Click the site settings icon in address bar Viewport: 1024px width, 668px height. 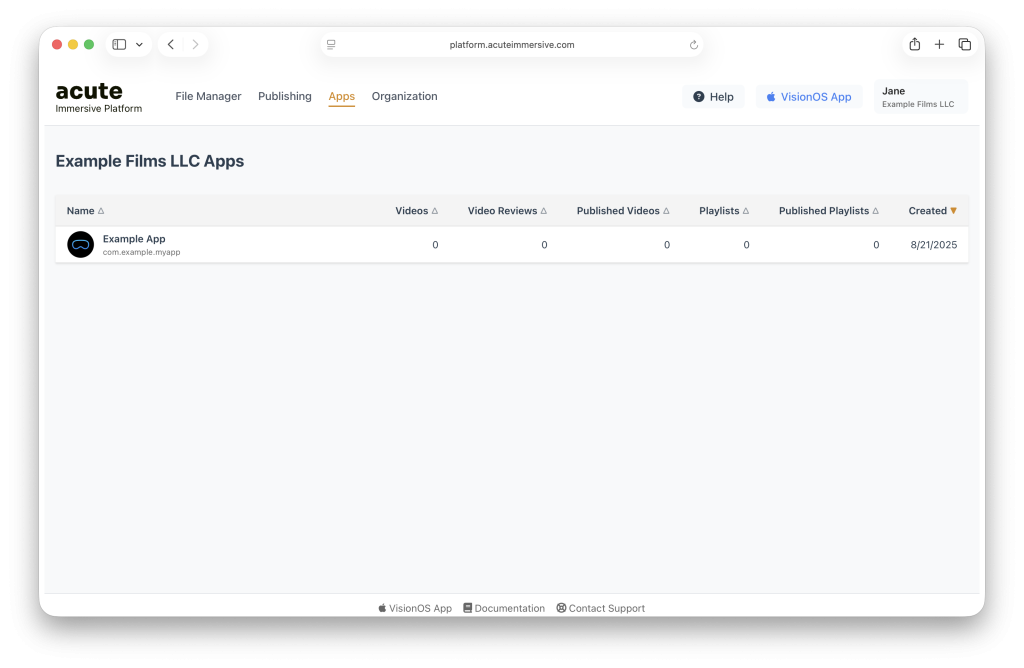click(331, 45)
